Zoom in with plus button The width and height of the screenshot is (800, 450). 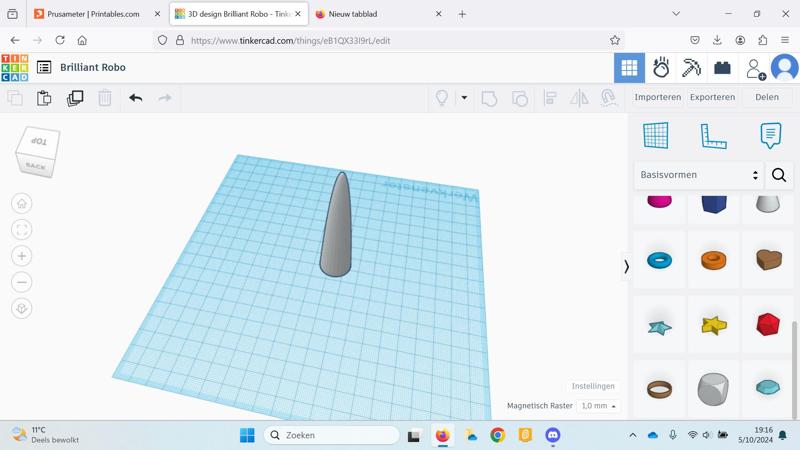(21, 256)
